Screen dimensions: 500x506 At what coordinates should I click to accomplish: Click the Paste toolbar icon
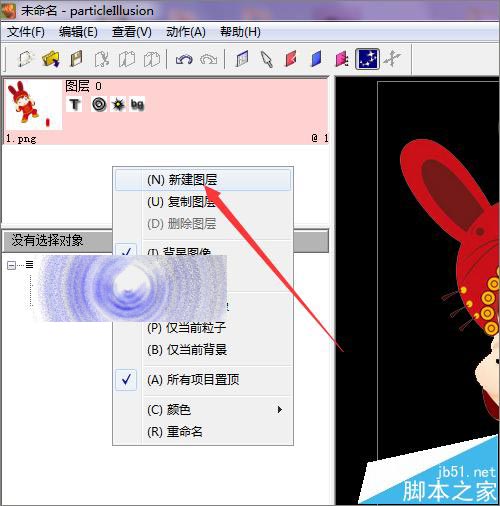pyautogui.click(x=152, y=59)
